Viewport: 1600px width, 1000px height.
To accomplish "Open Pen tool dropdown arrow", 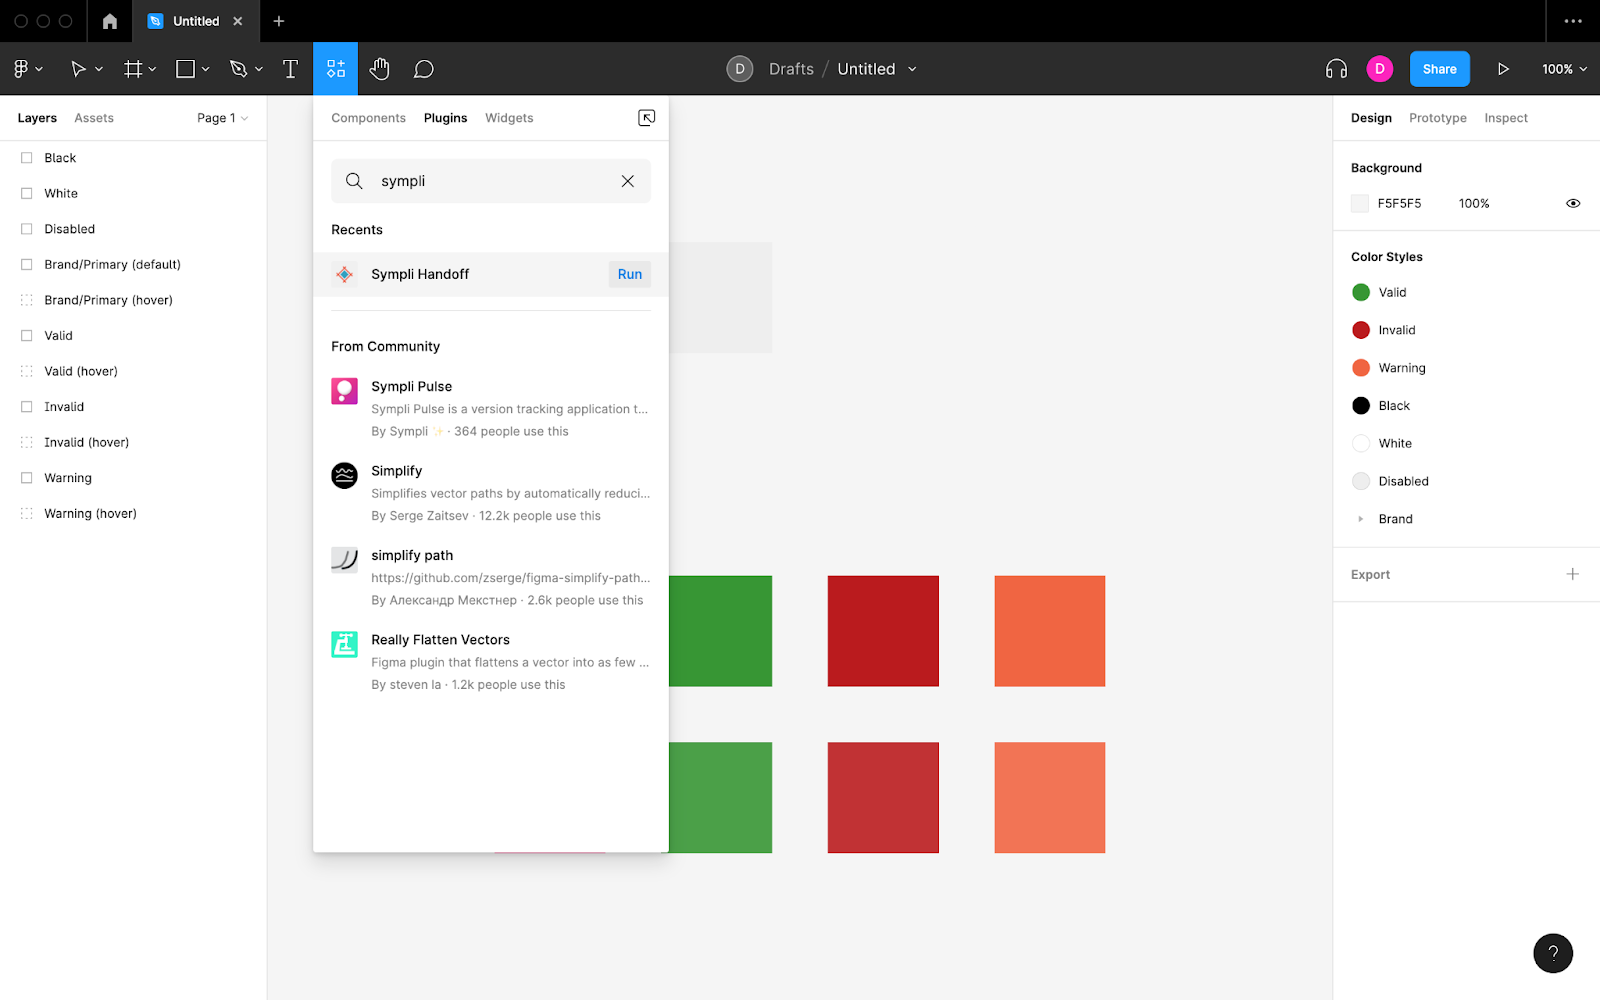I will click(x=259, y=69).
